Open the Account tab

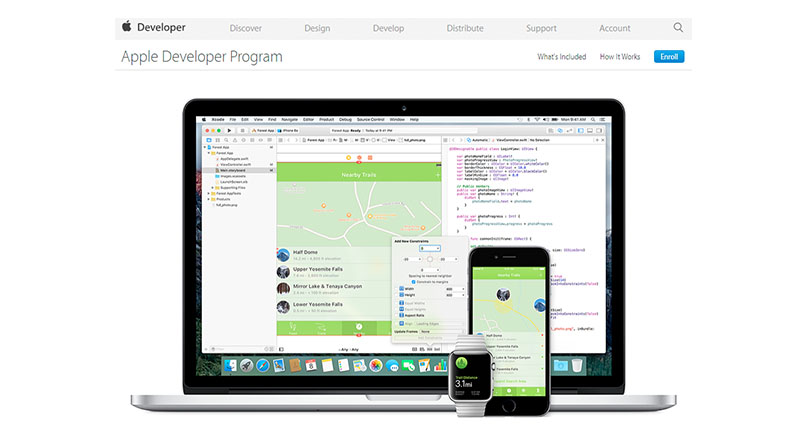[x=614, y=28]
